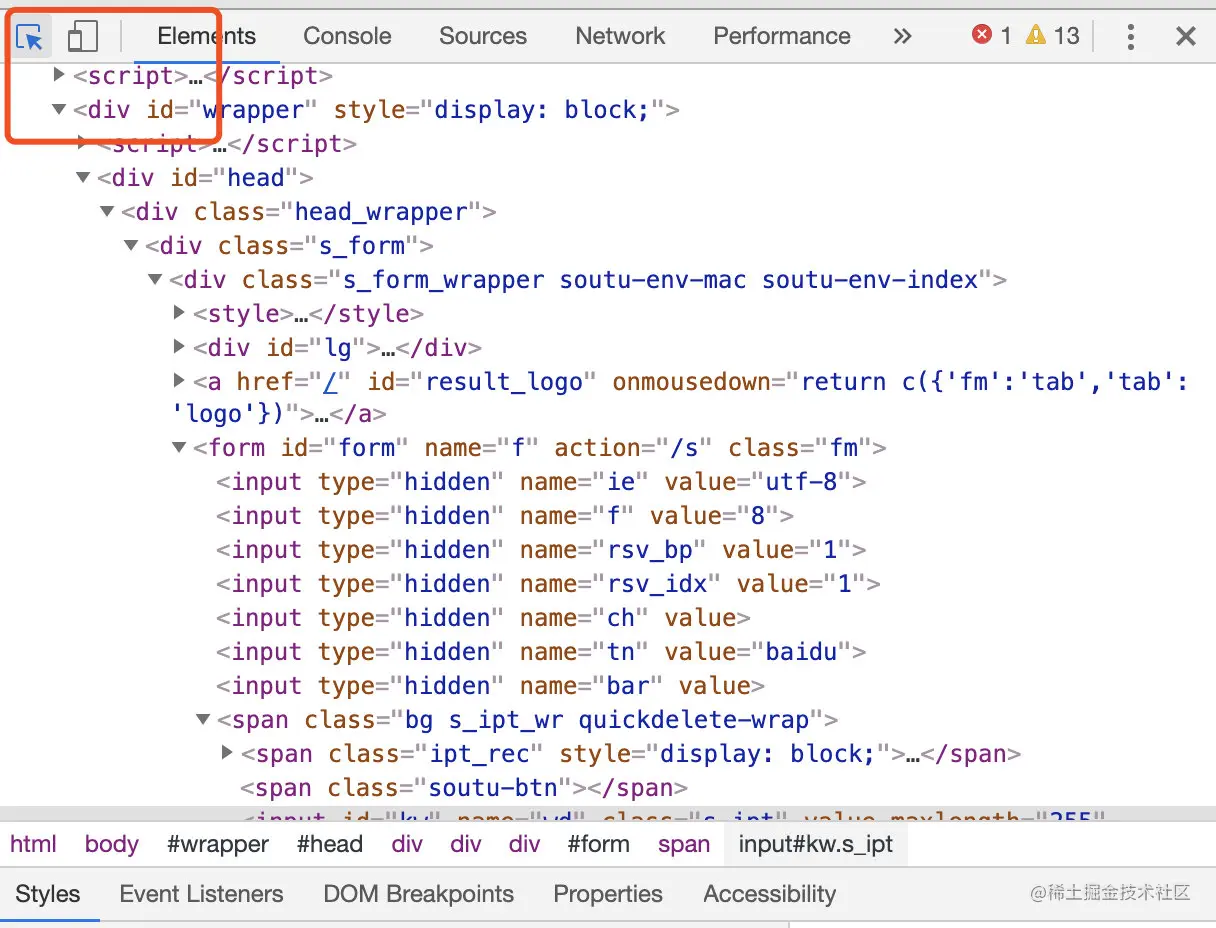Image resolution: width=1216 pixels, height=928 pixels.
Task: Switch to the Elements tab
Action: click(x=206, y=37)
